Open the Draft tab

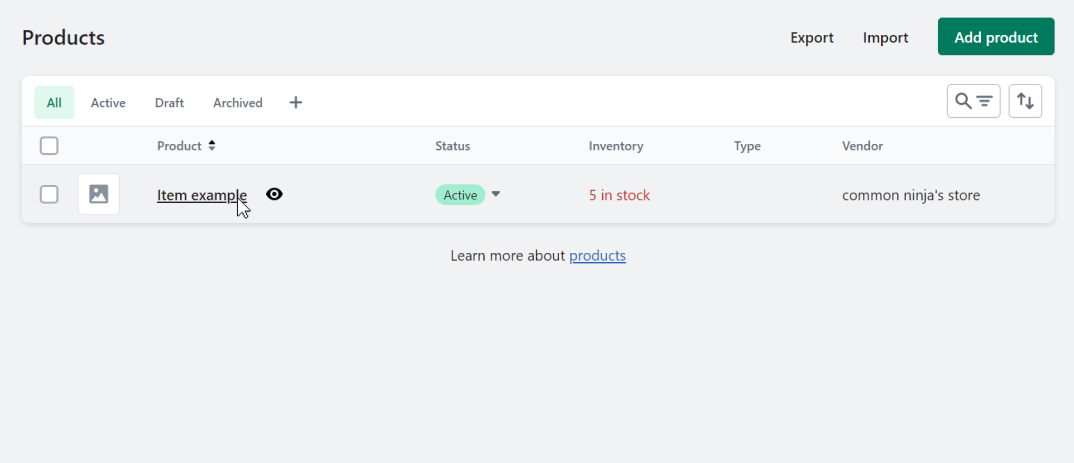click(x=169, y=102)
